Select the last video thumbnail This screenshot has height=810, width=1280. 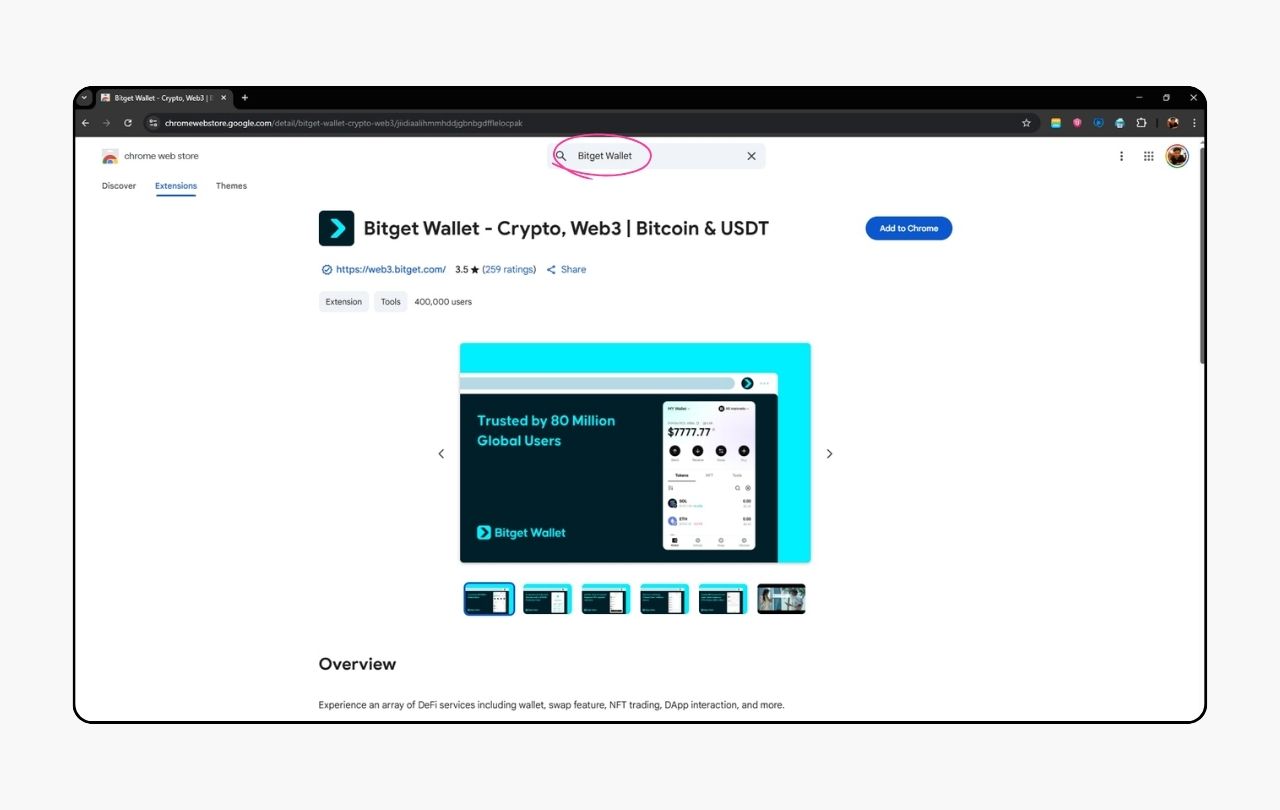782,599
